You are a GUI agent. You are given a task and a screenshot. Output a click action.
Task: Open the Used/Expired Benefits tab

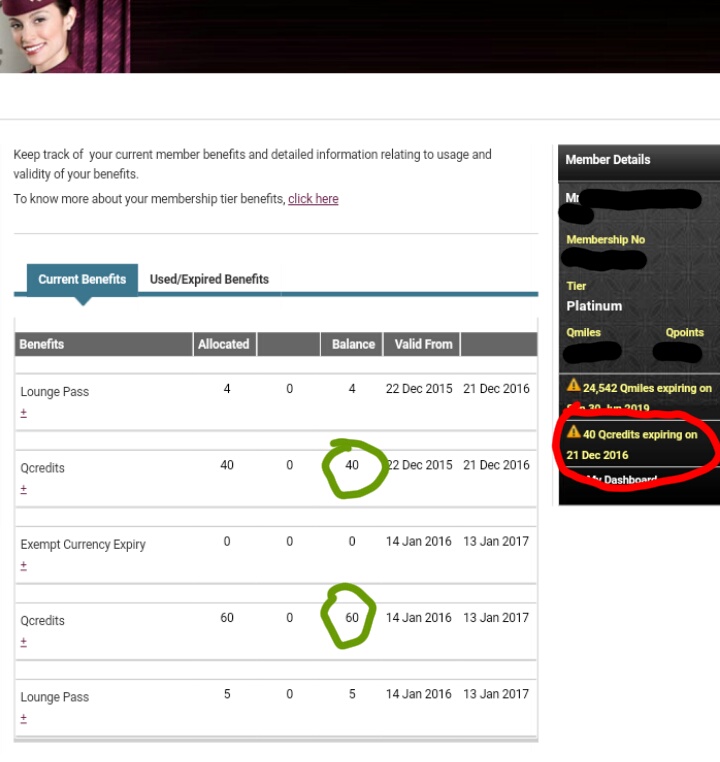(x=209, y=279)
